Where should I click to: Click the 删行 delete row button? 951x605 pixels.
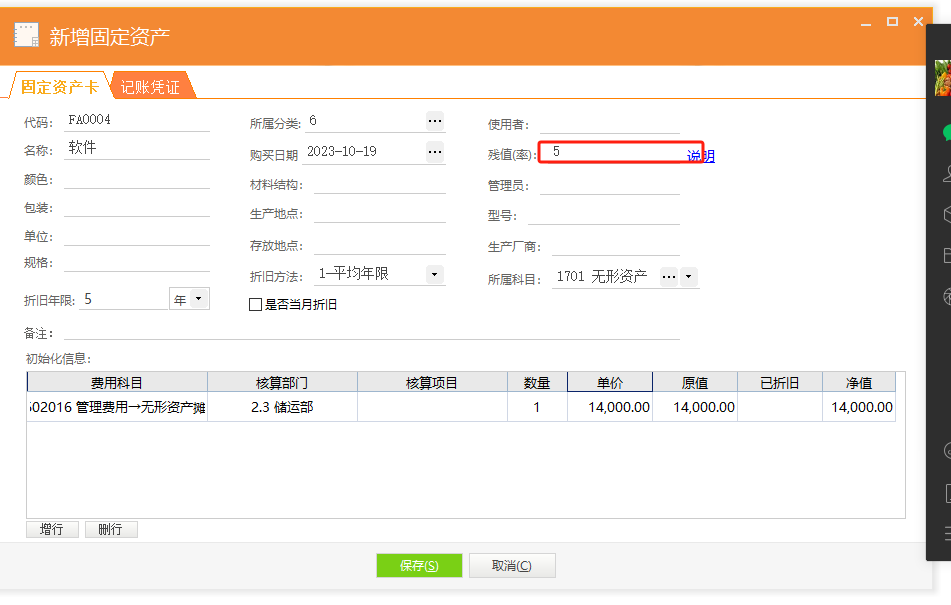point(111,529)
